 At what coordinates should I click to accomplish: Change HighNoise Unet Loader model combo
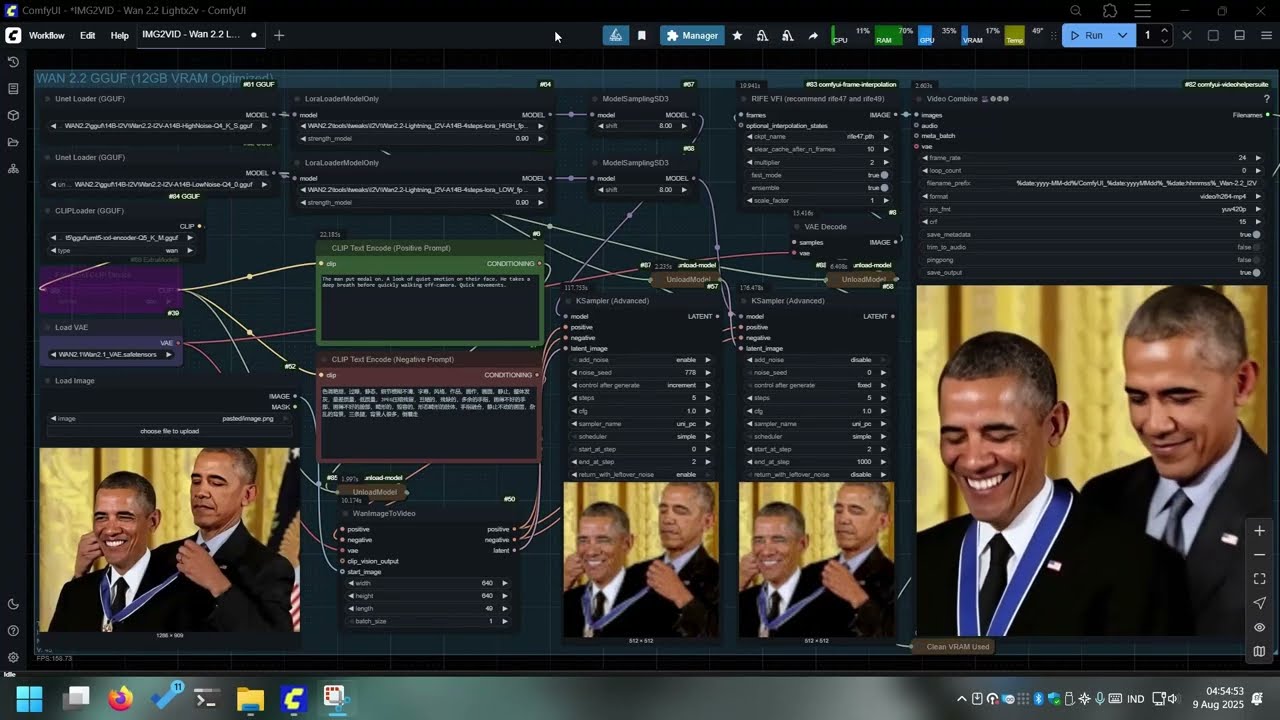point(160,126)
